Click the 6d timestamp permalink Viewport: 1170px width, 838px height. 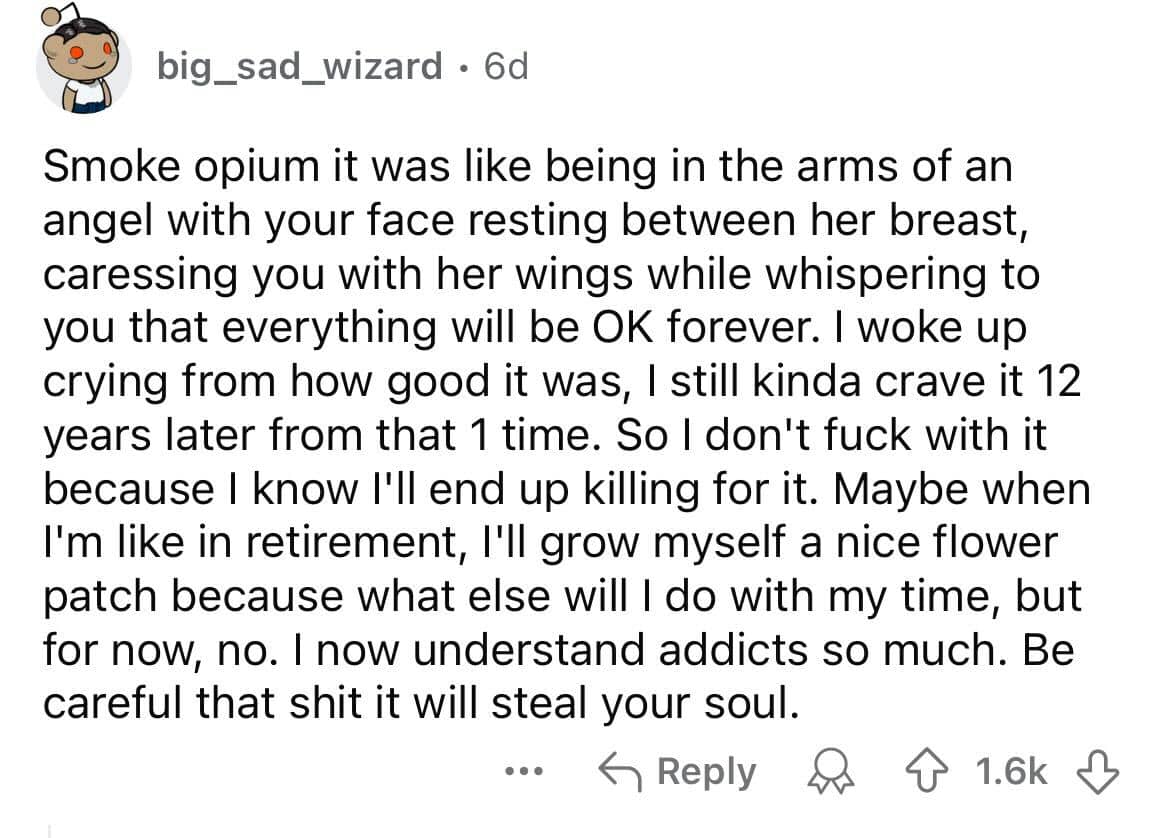(505, 67)
